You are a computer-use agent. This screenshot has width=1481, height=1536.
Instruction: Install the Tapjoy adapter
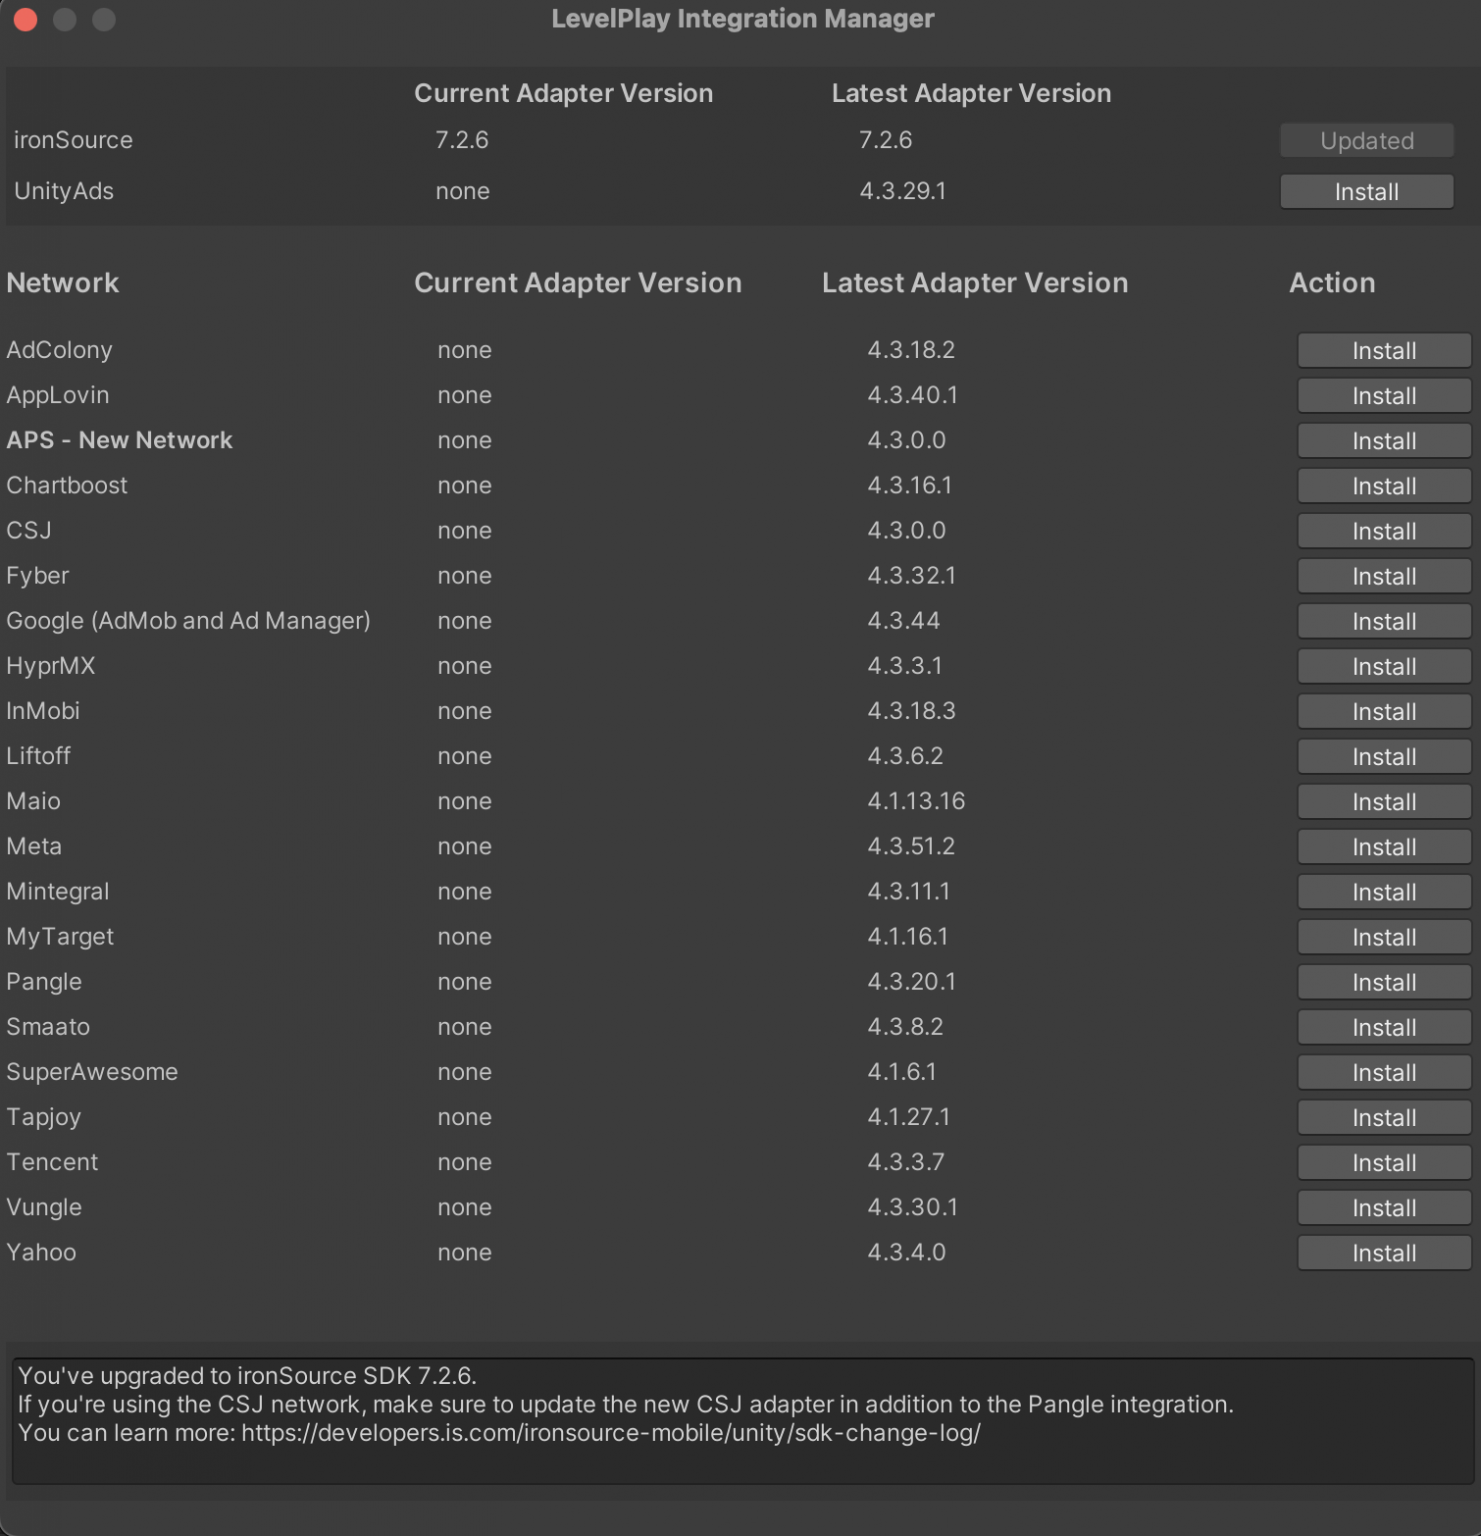pos(1383,1117)
